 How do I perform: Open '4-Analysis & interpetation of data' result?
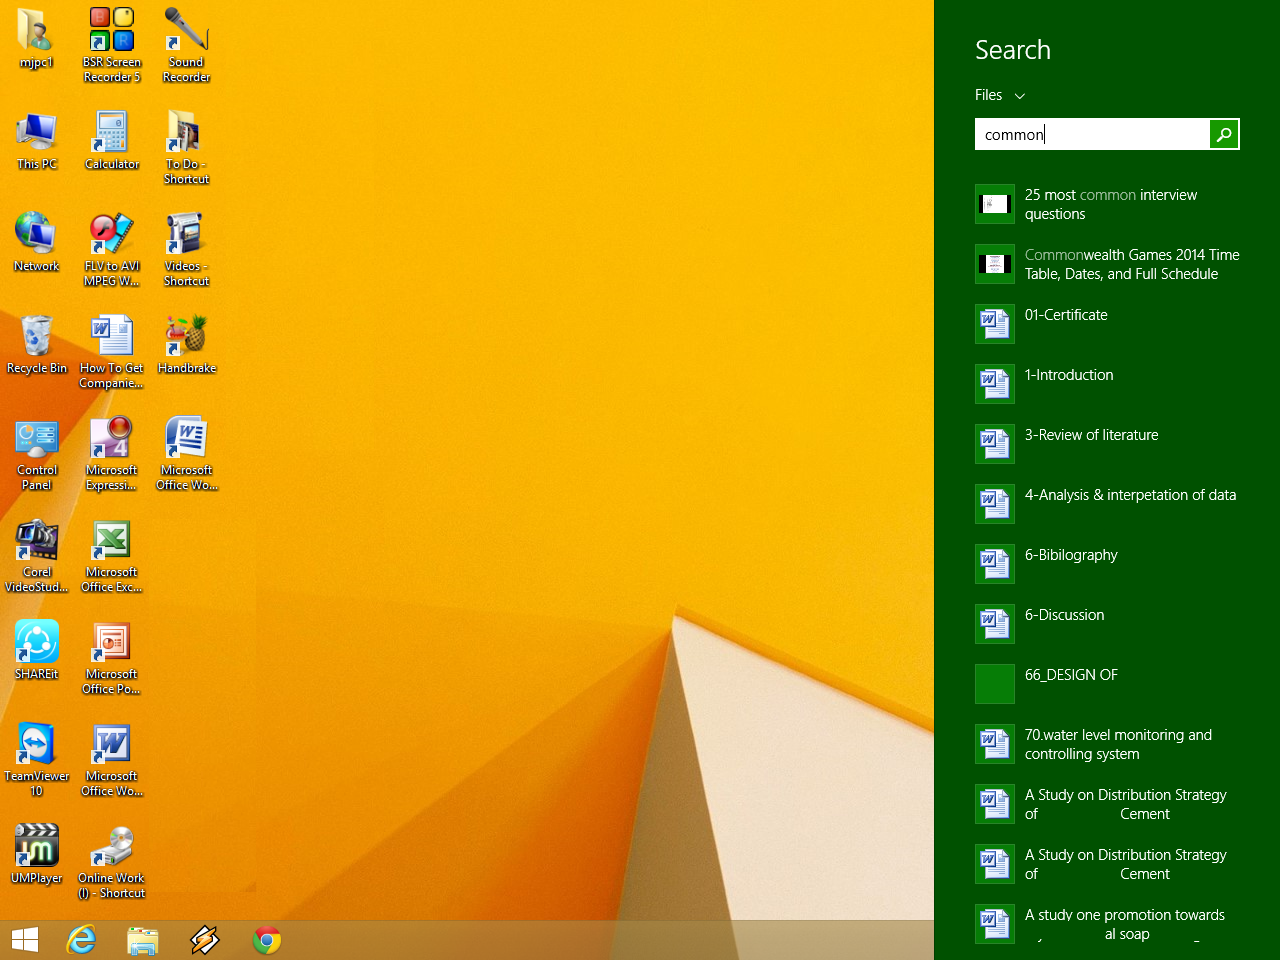pos(1107,504)
